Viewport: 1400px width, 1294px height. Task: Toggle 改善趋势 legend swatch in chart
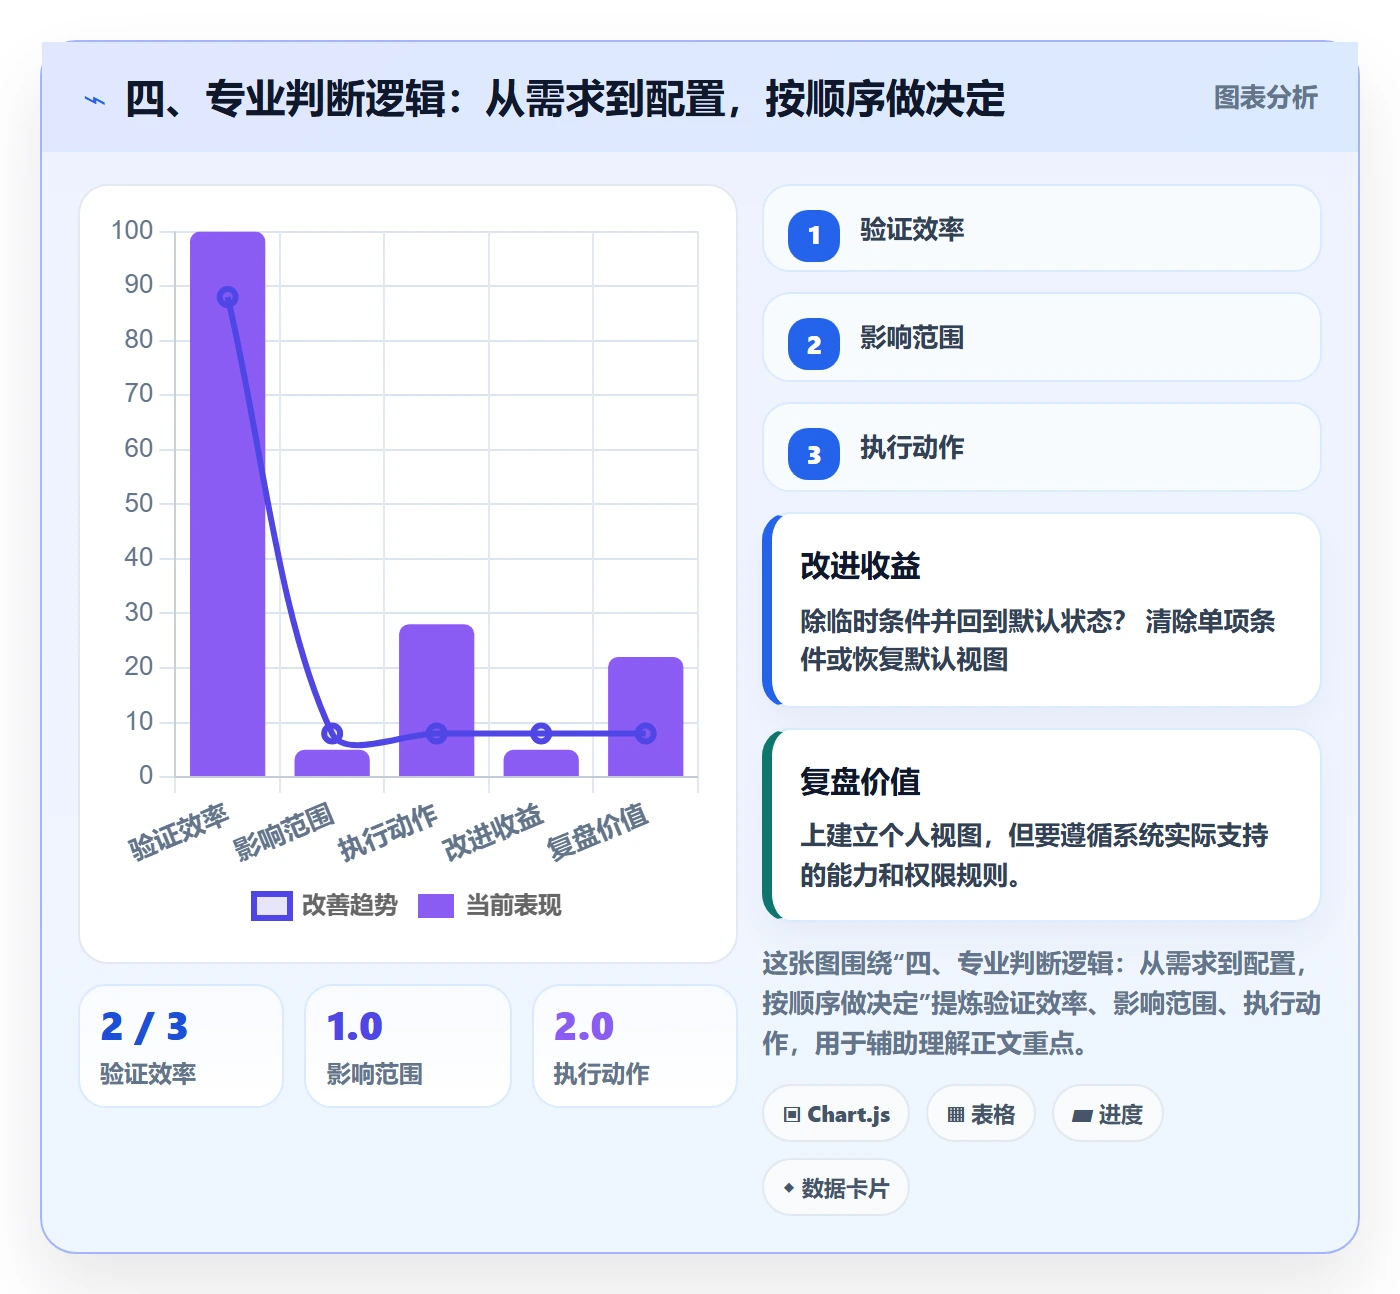click(271, 905)
